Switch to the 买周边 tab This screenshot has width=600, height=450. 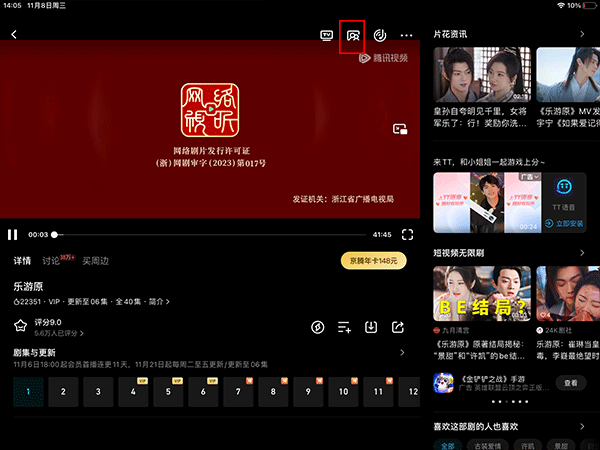96,261
